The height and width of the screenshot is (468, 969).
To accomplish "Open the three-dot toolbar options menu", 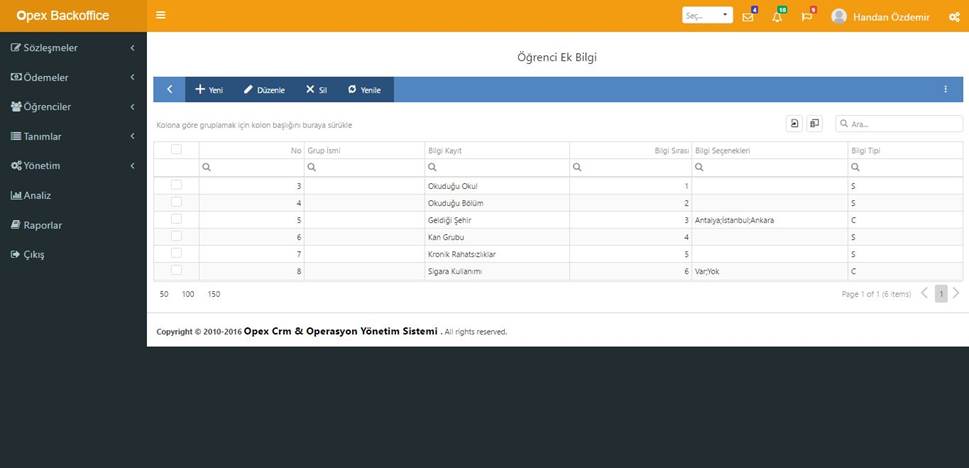I will tap(945, 90).
